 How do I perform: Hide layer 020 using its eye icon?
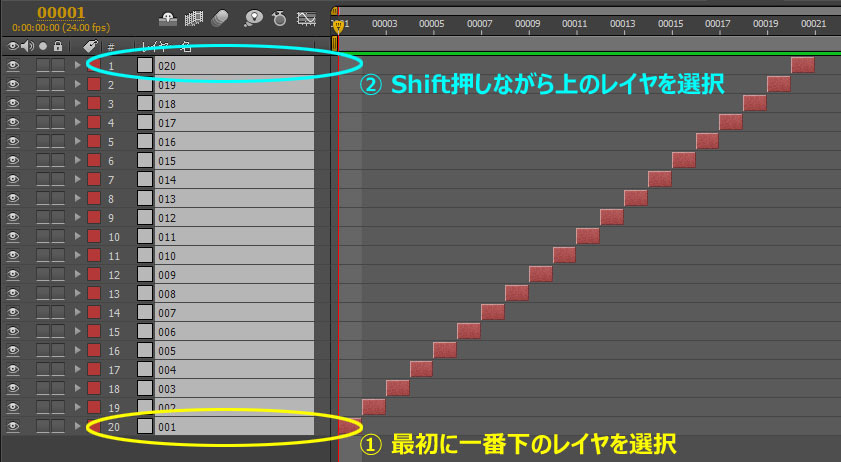point(14,66)
